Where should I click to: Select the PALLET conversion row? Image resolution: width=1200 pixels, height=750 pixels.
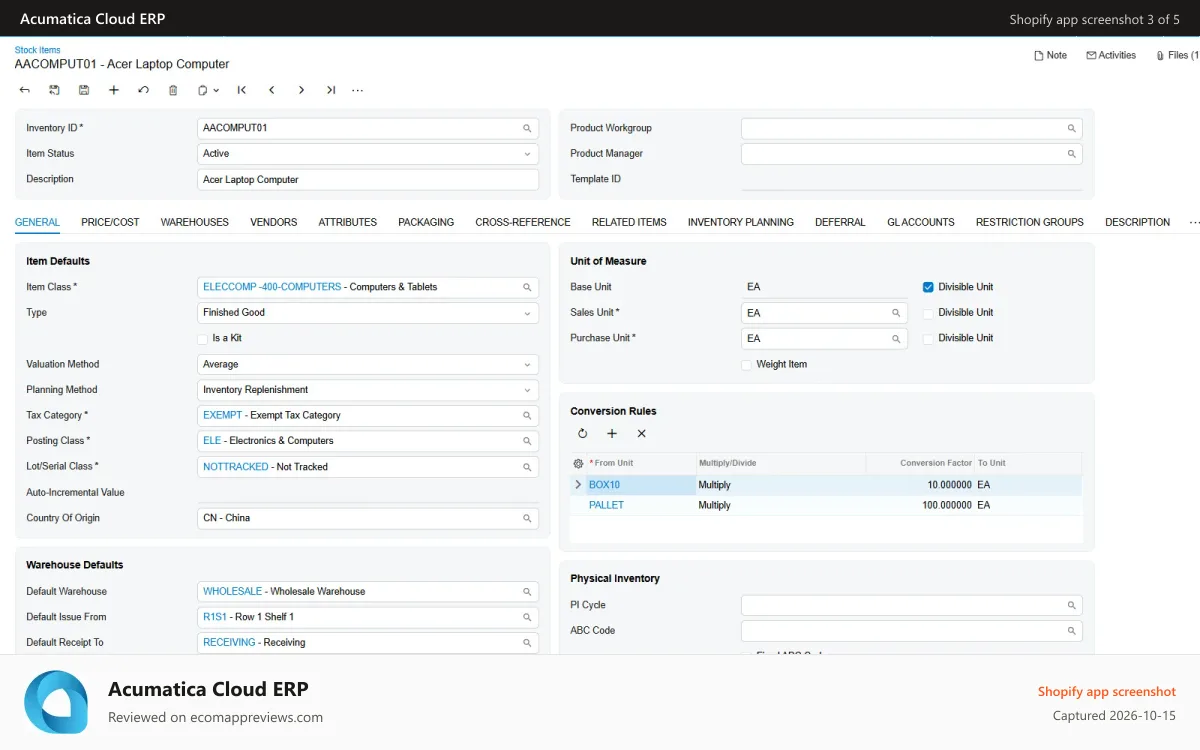826,506
